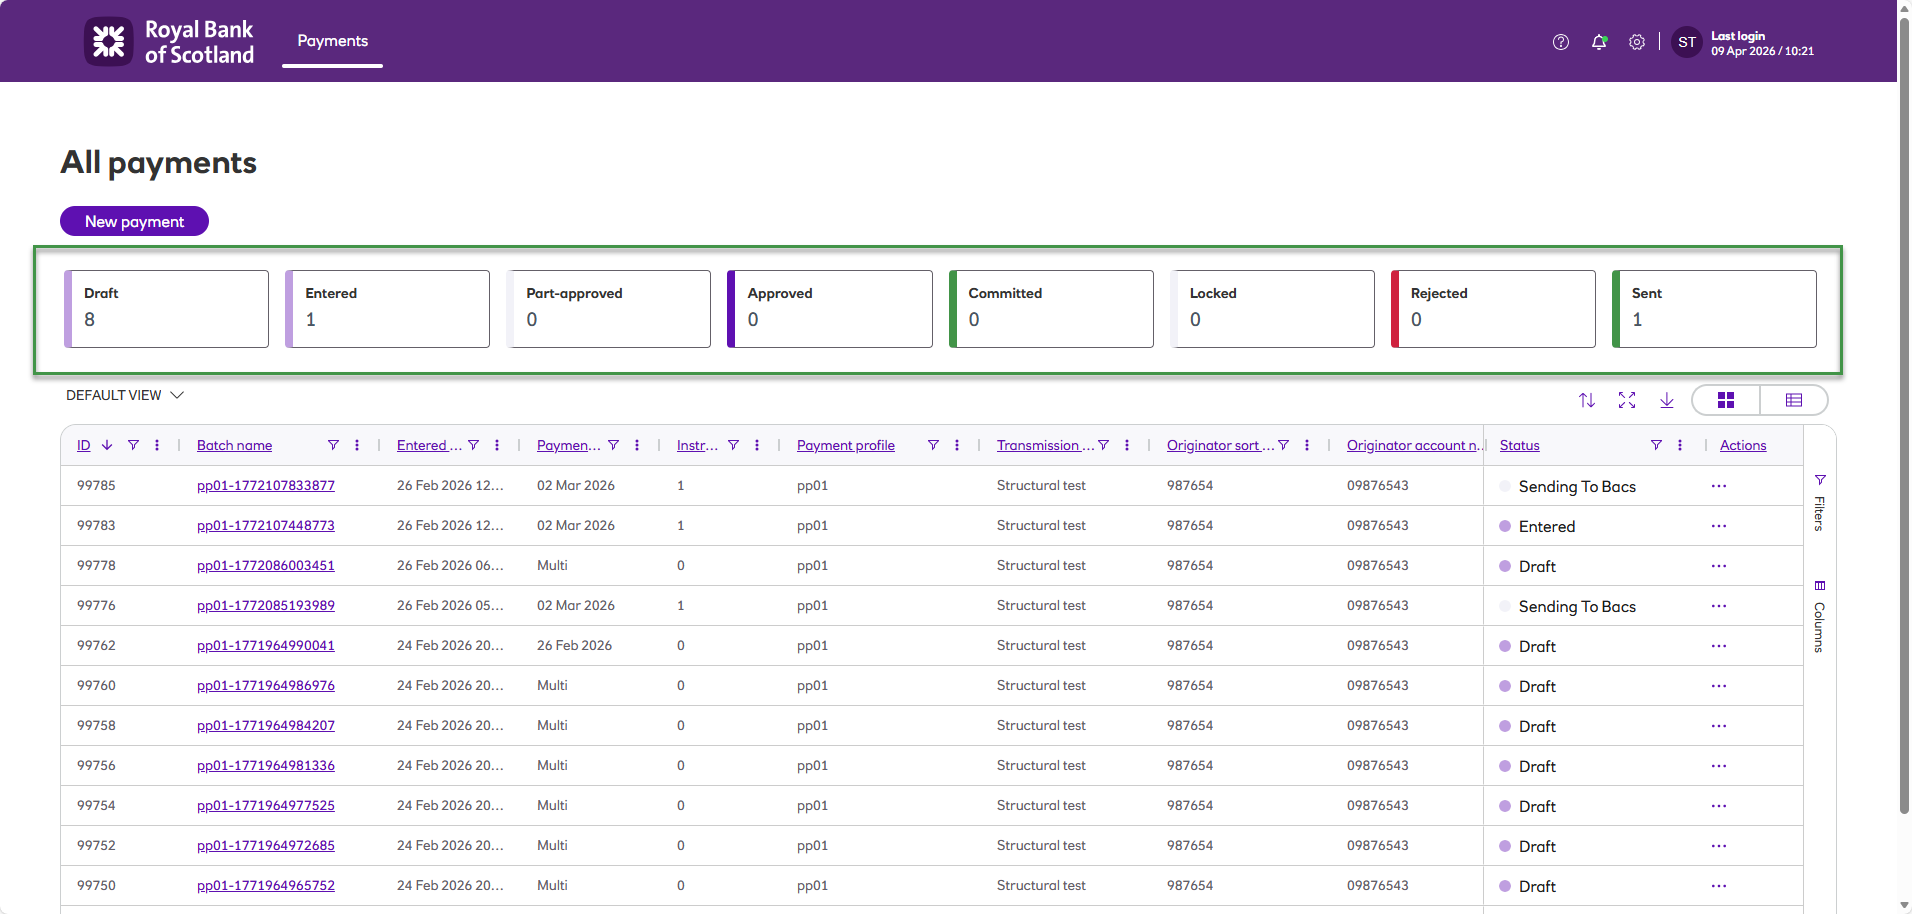The height and width of the screenshot is (914, 1912).
Task: Open actions menu for payment 99778
Action: pos(1719,566)
